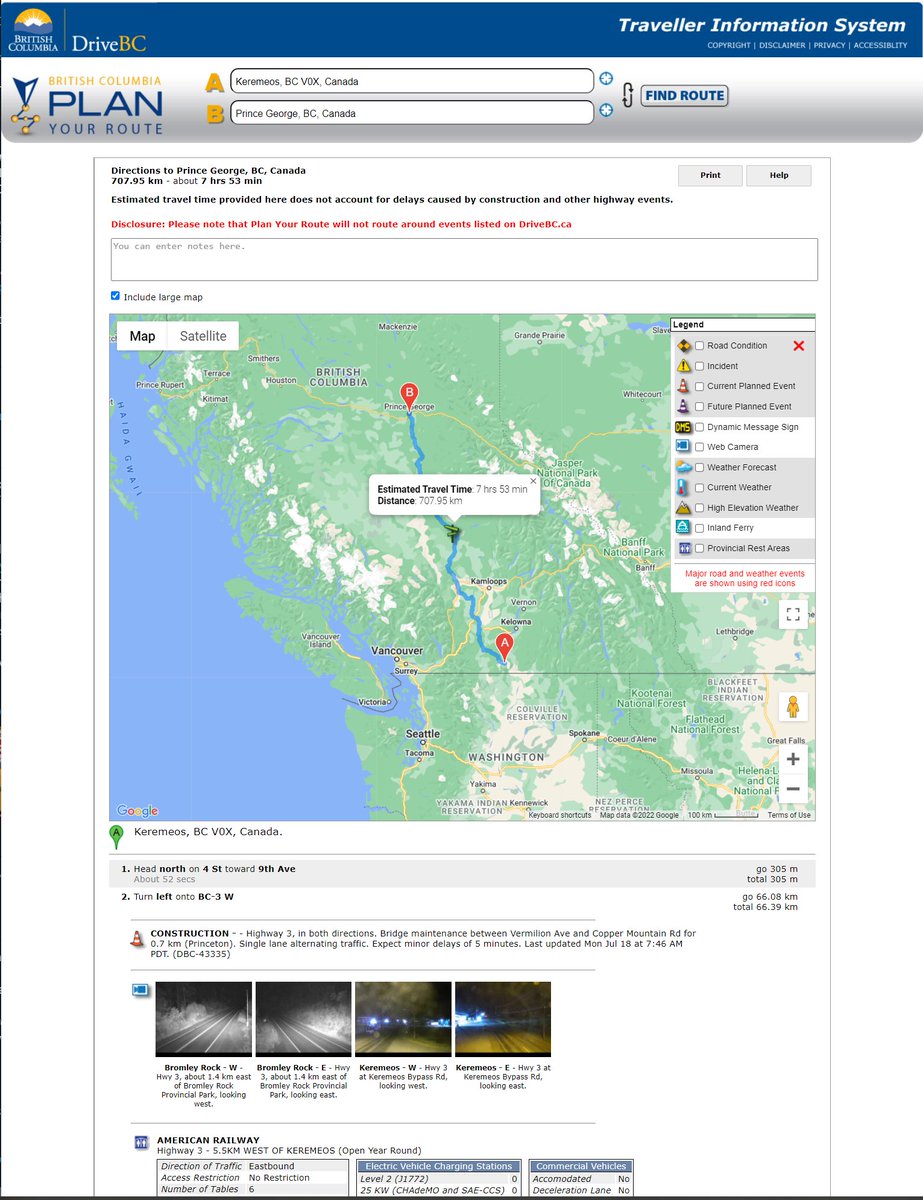Click the red marker B at Prince George
The width and height of the screenshot is (923, 1200).
pyautogui.click(x=408, y=396)
